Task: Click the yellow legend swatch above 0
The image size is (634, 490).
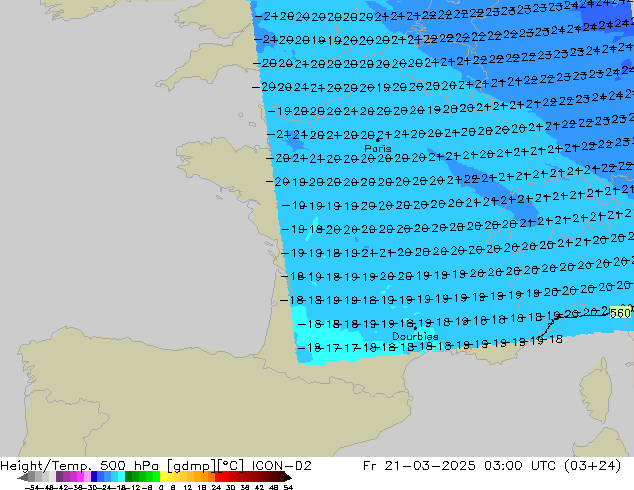Action: pos(163,477)
